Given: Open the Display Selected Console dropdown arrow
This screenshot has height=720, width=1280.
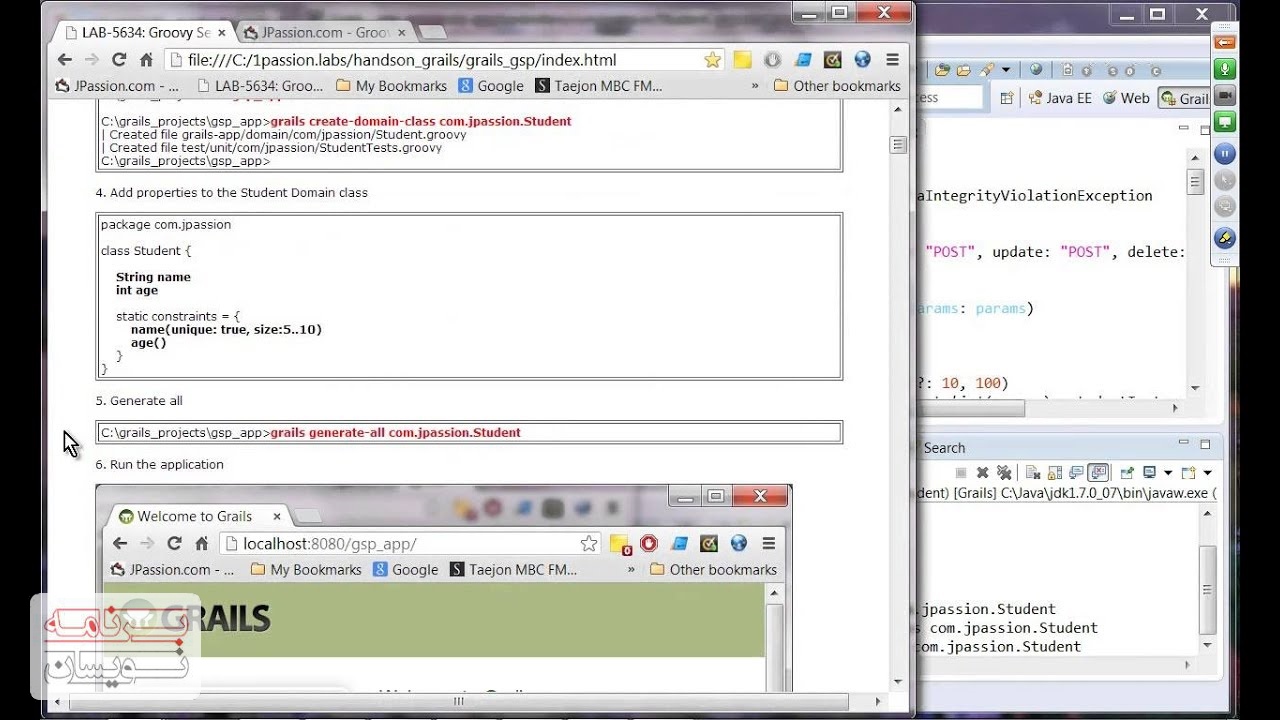Looking at the screenshot, I should 1167,473.
